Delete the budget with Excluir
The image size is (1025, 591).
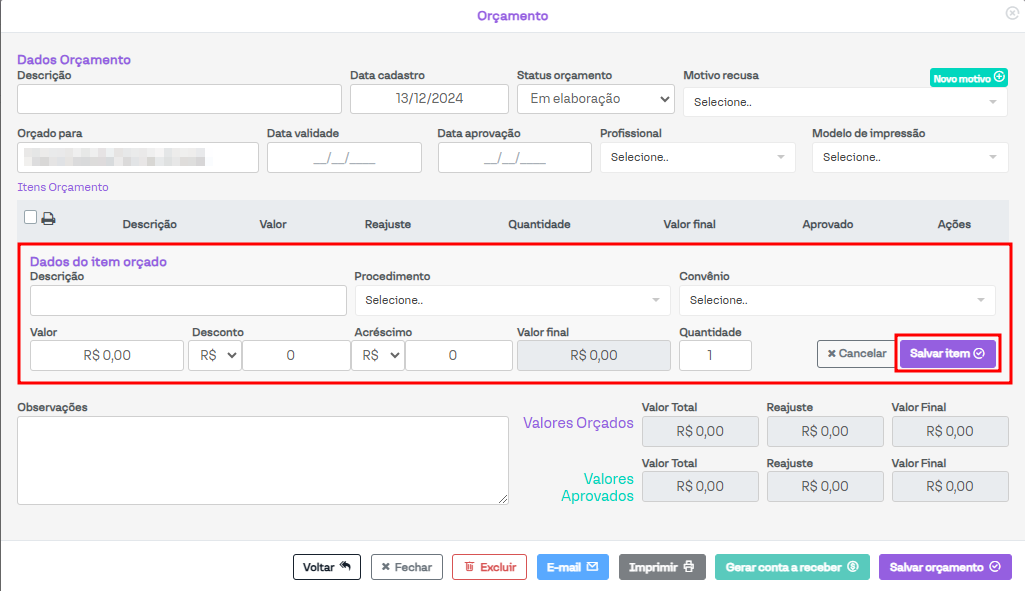489,567
